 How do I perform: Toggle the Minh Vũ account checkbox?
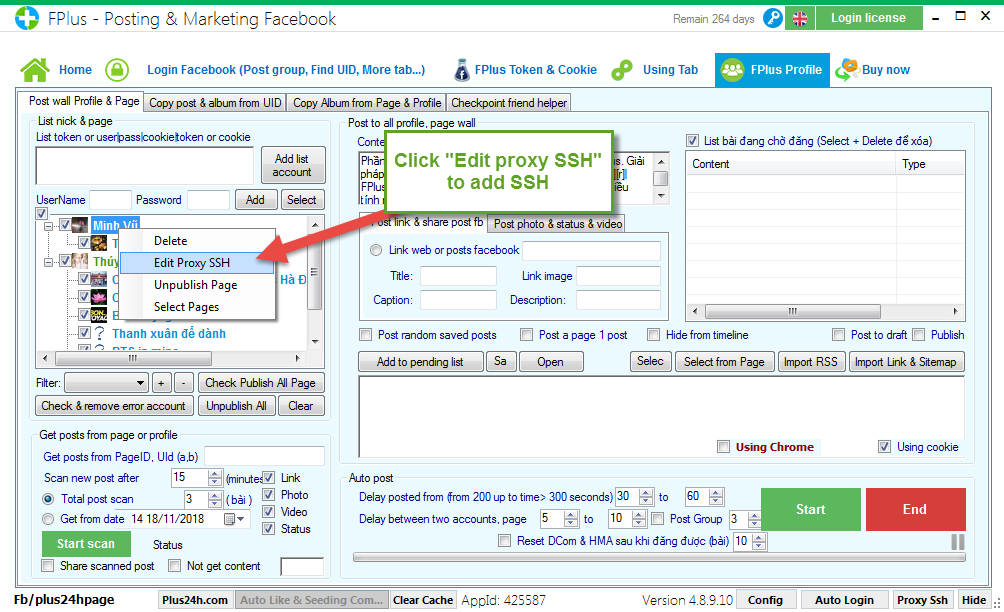click(65, 224)
